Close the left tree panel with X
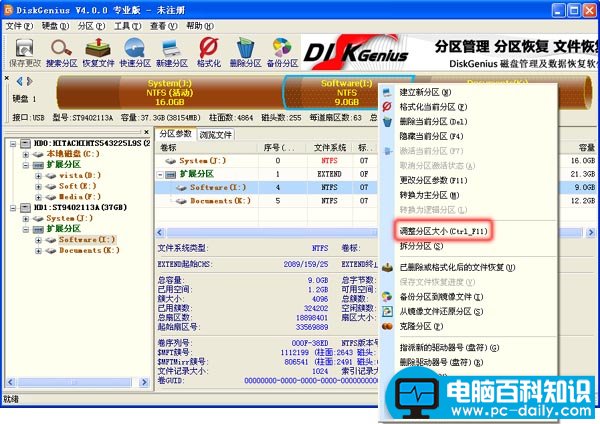This screenshot has height=424, width=600. point(147,132)
